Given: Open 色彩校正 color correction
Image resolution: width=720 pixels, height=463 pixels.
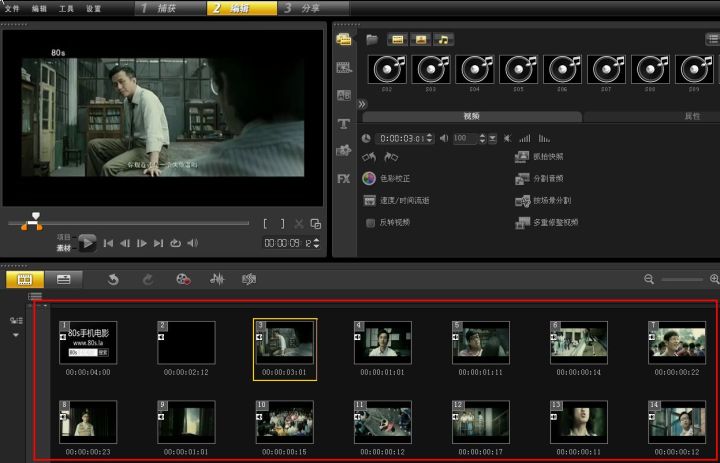Looking at the screenshot, I should click(x=386, y=178).
